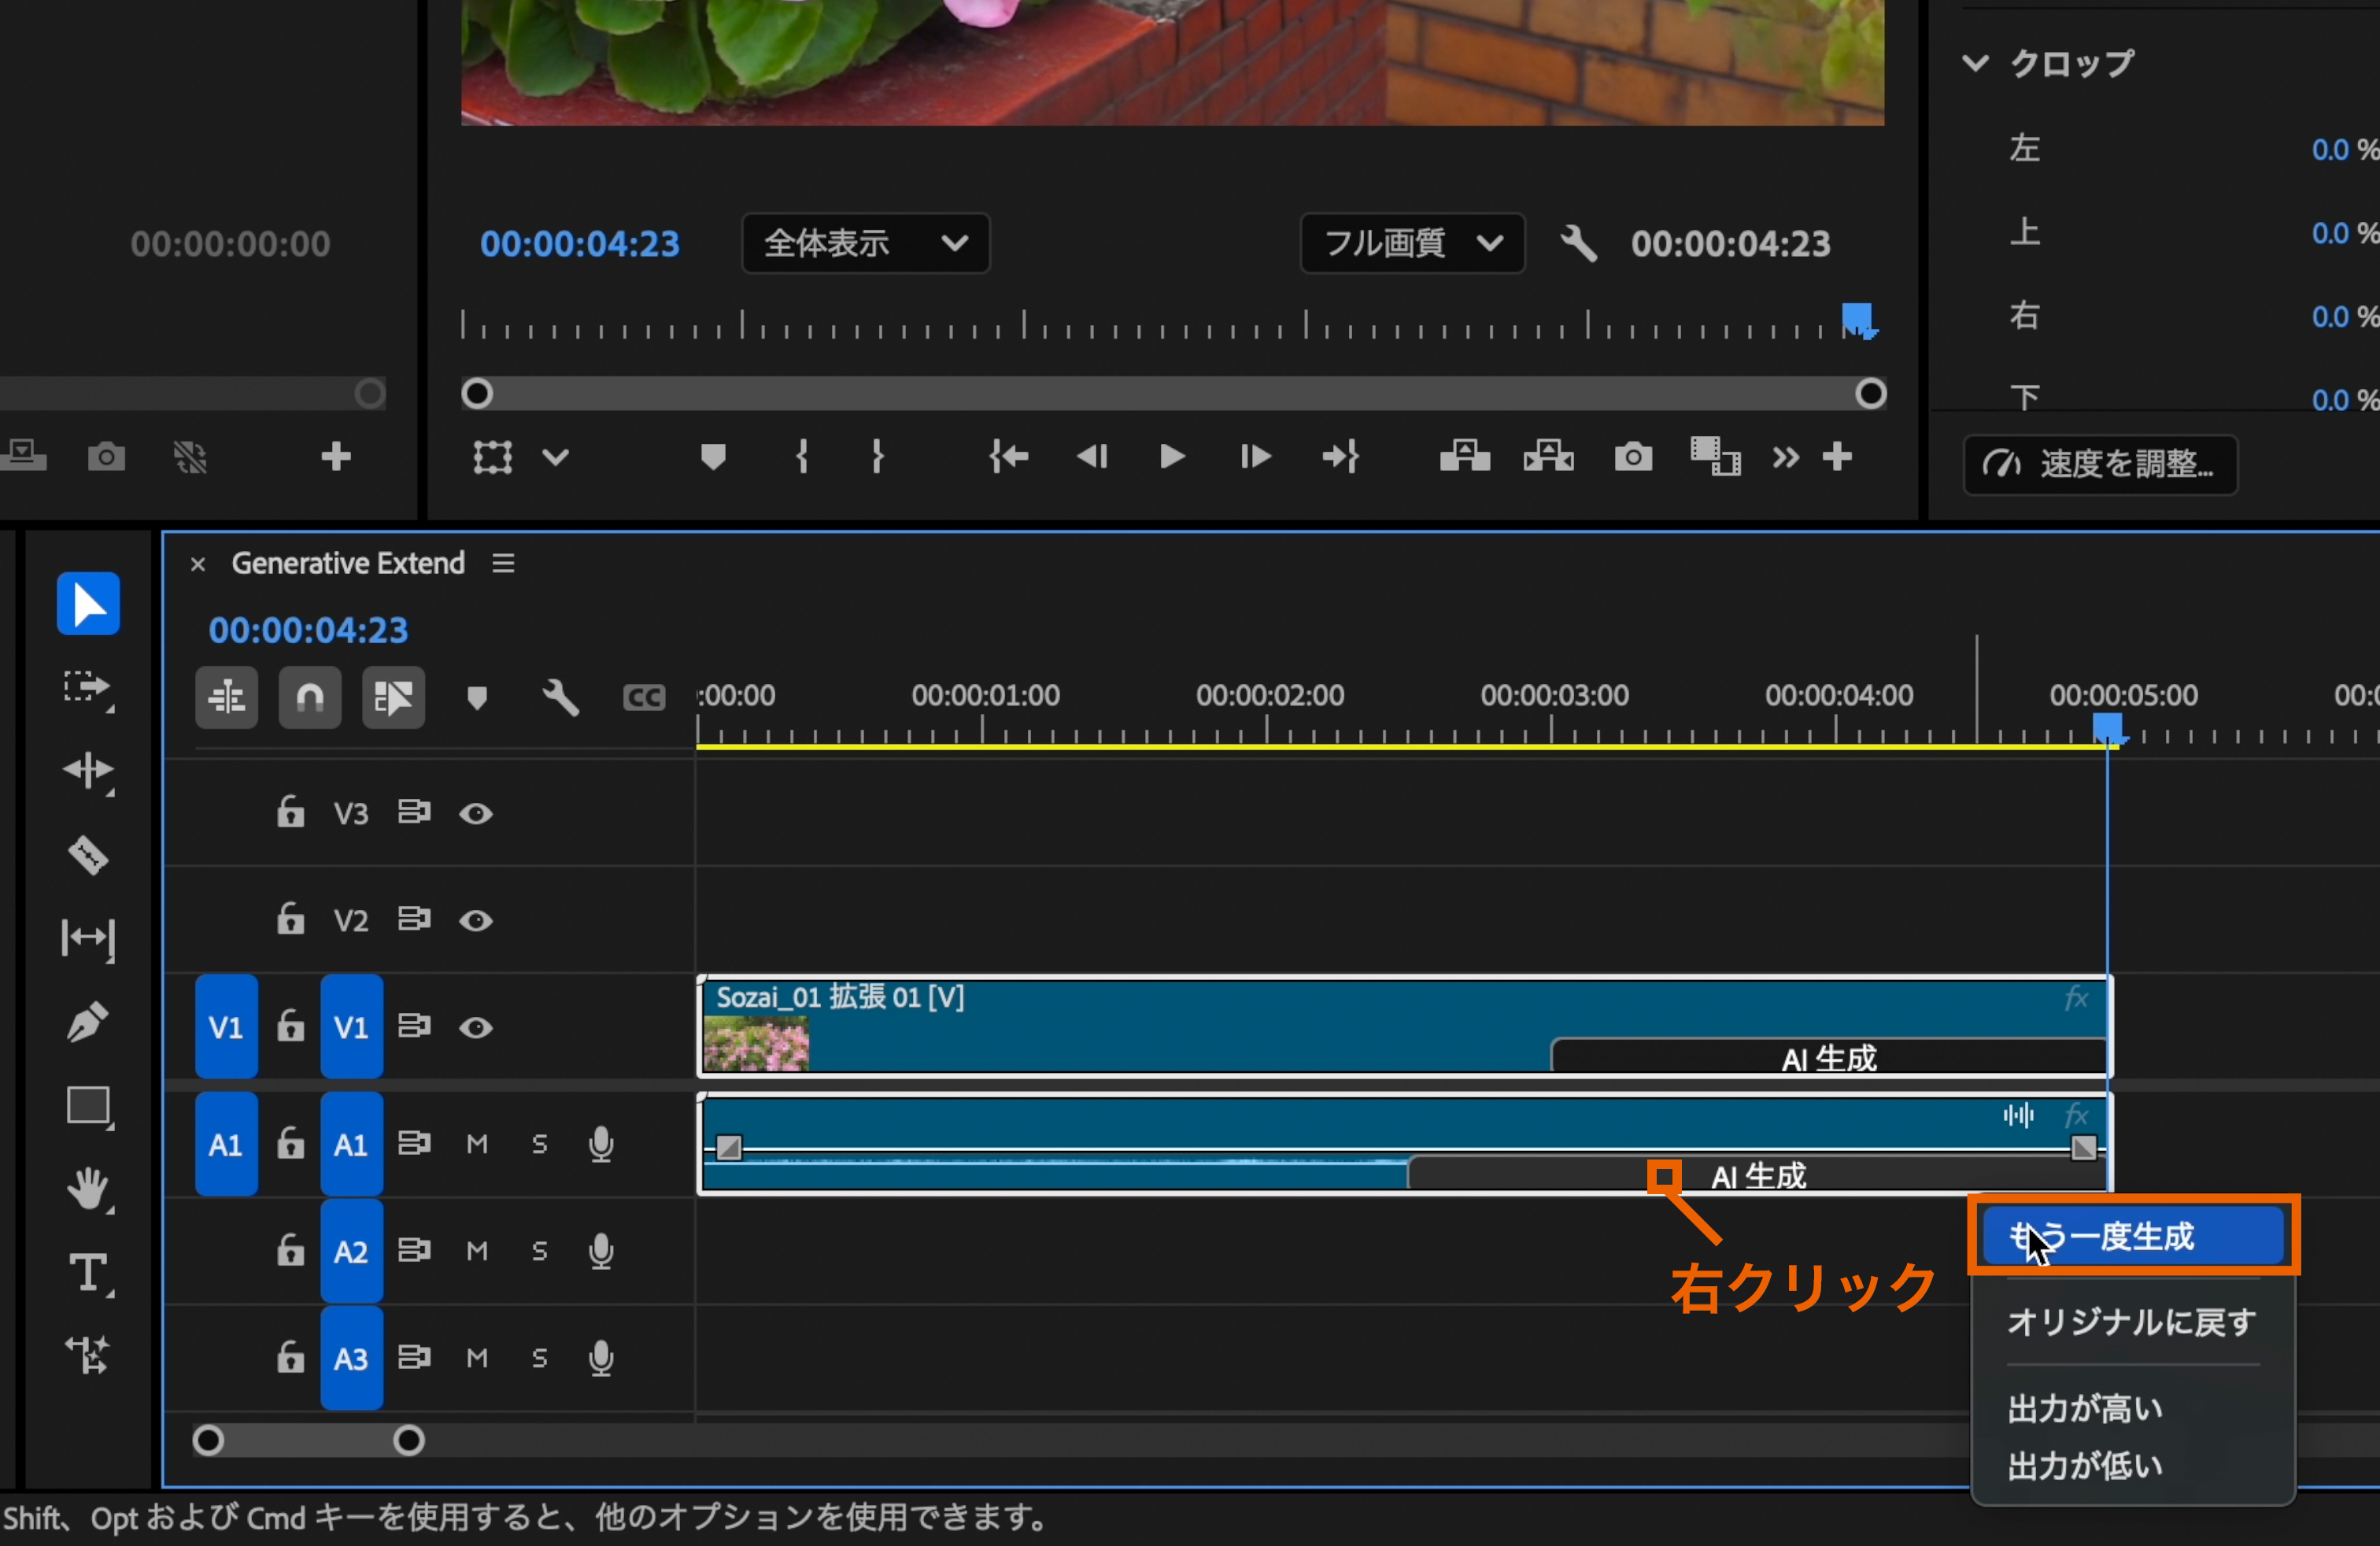
Task: Click the 速度を調整 button
Action: click(2100, 464)
